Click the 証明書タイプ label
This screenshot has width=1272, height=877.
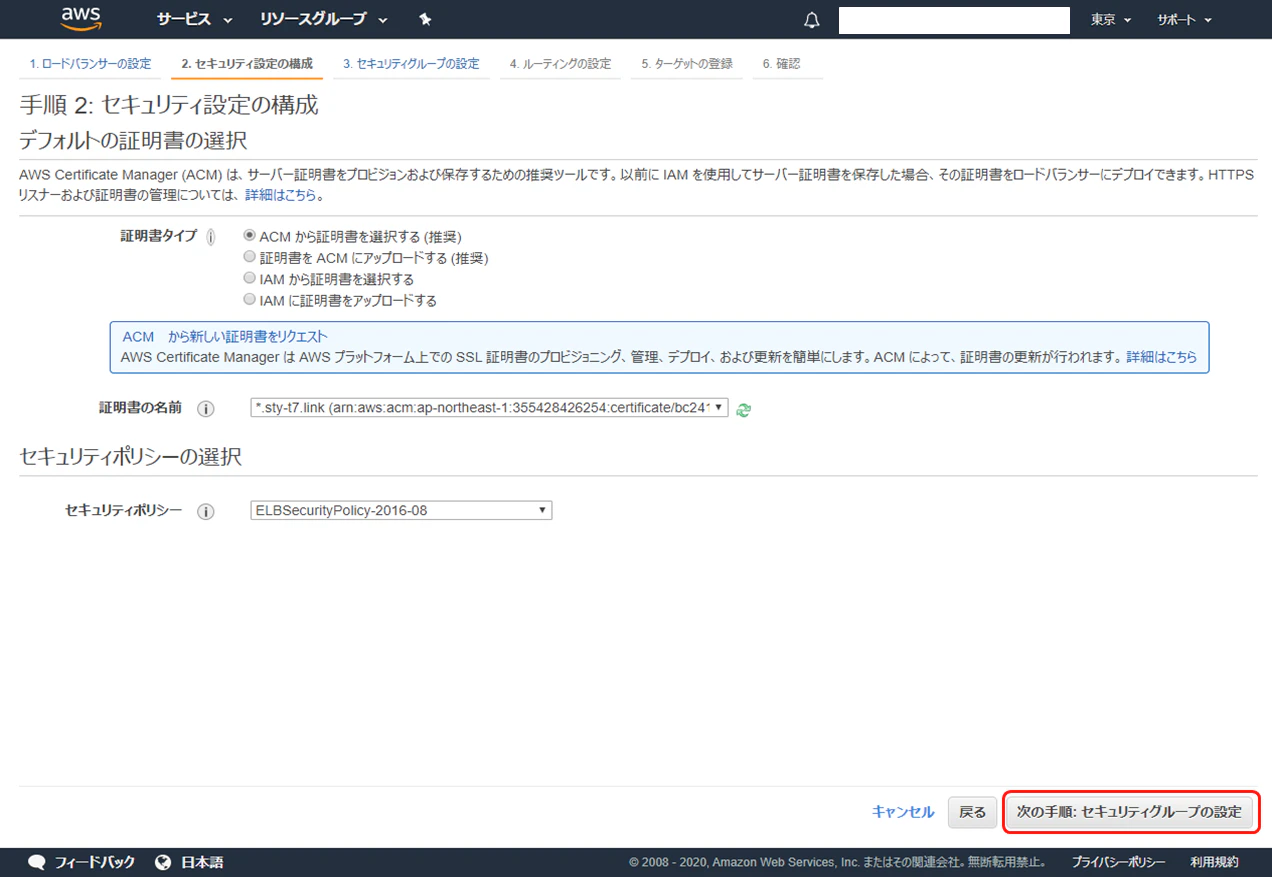point(159,236)
